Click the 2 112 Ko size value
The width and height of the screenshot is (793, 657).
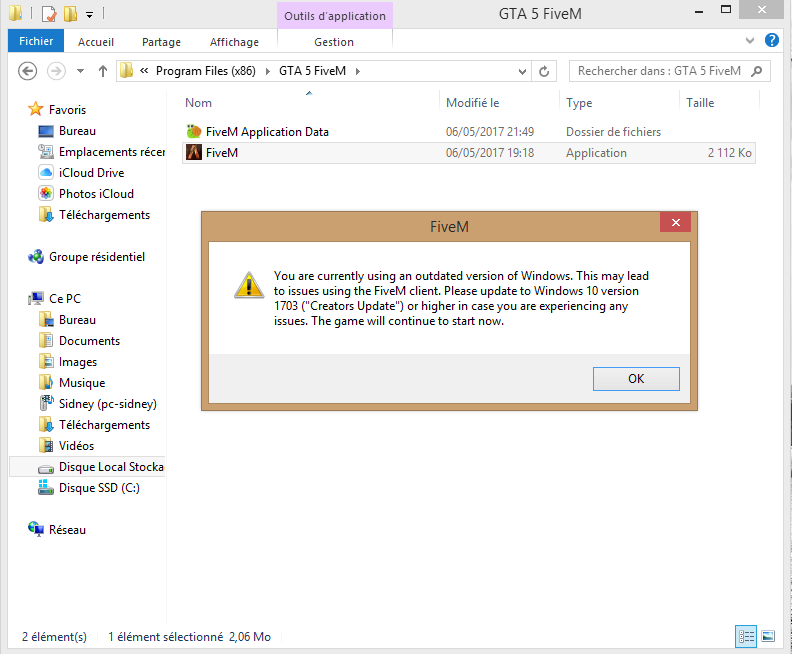pos(729,153)
